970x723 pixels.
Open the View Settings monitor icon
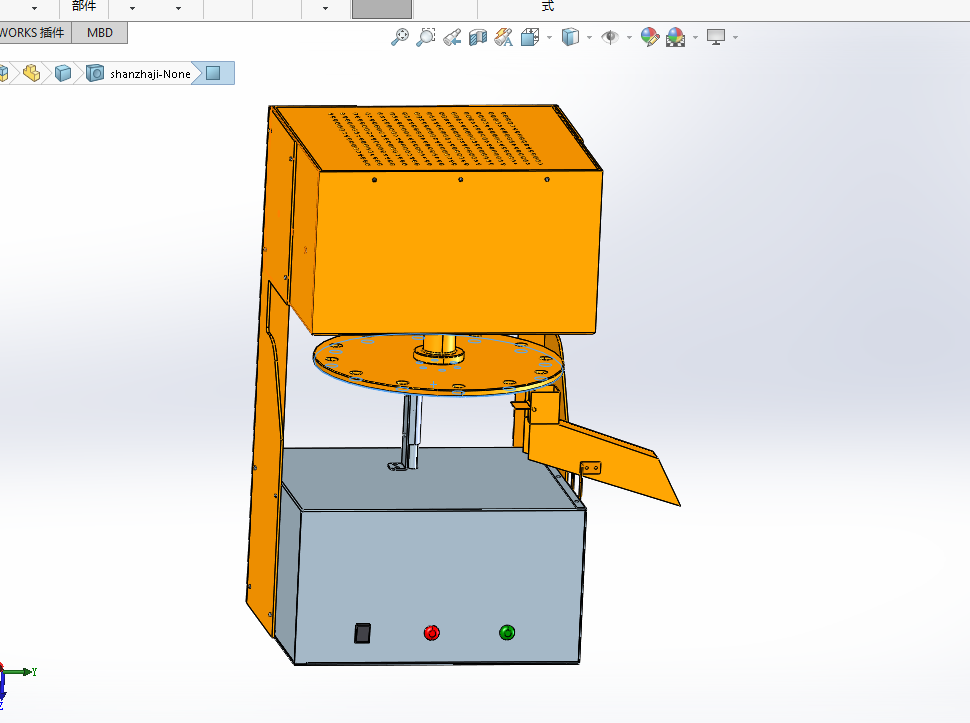[716, 37]
